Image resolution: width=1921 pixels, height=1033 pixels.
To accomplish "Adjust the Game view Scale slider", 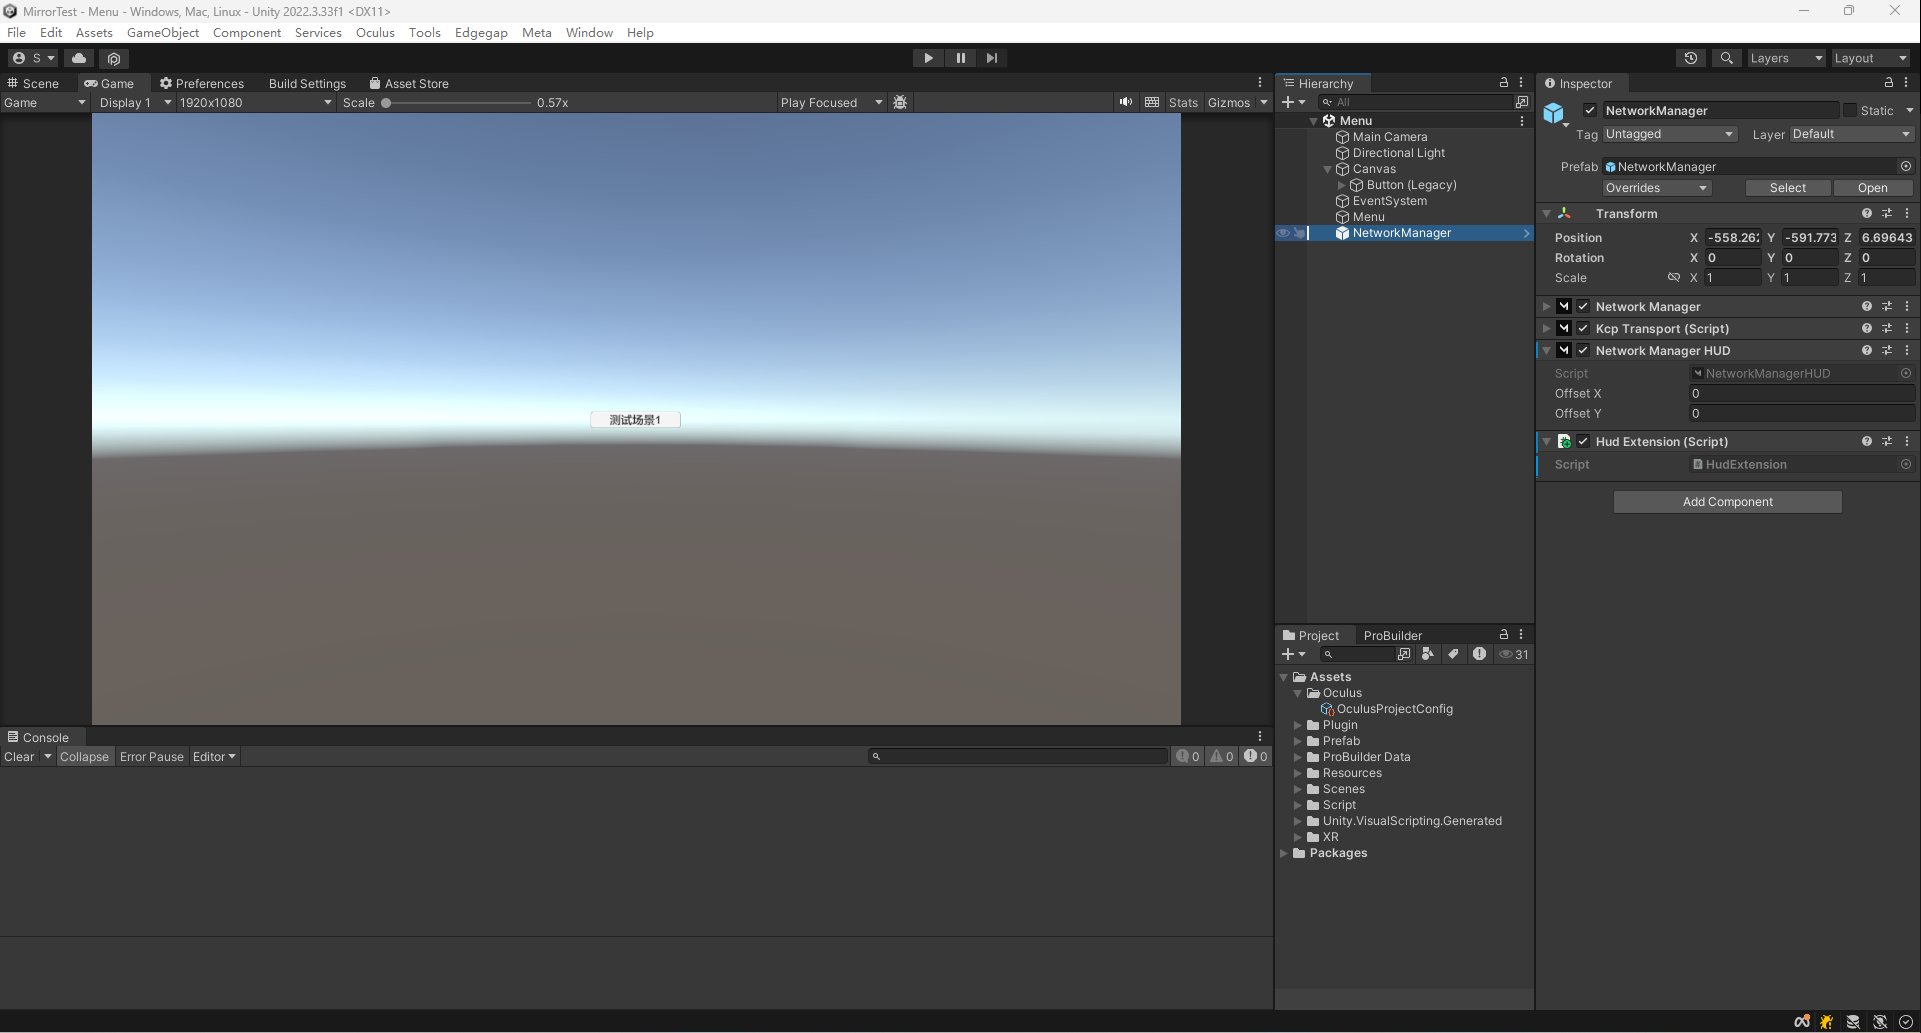I will click(x=456, y=102).
